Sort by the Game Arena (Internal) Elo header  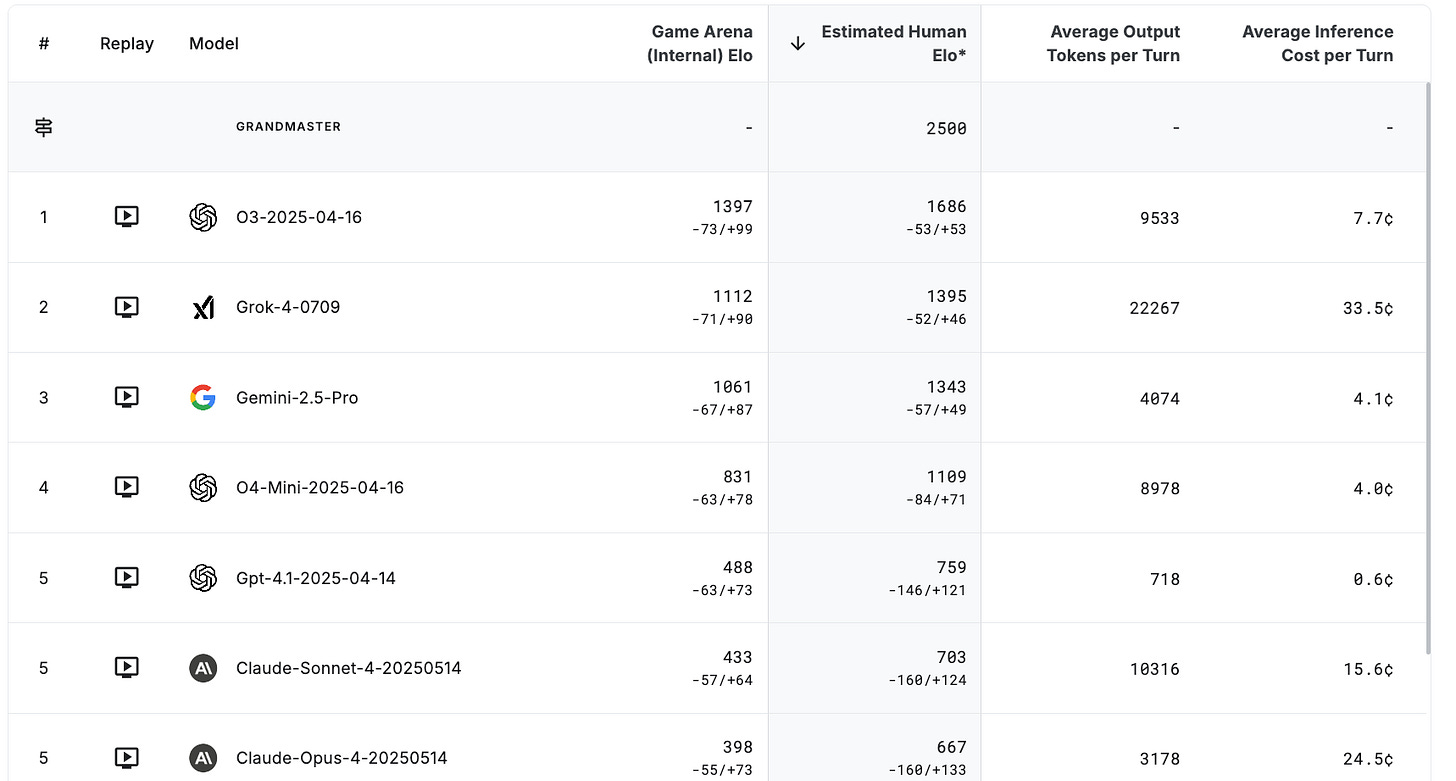tap(700, 44)
